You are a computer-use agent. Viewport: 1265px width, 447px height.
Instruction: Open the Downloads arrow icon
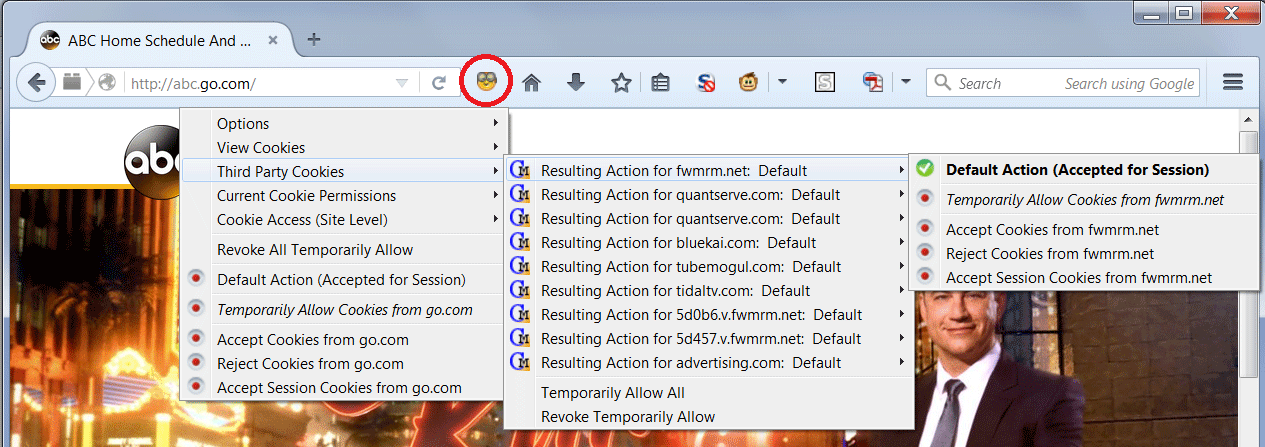[x=576, y=83]
